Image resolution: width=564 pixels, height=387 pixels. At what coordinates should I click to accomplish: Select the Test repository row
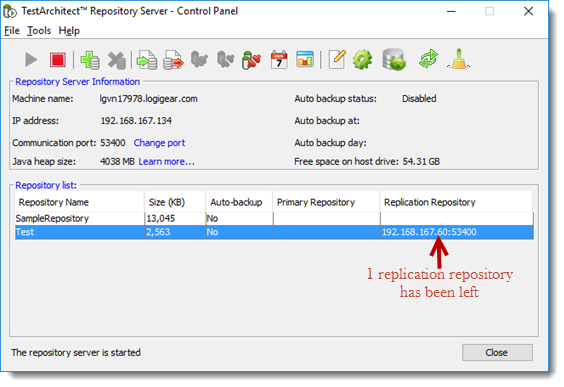[x=274, y=232]
